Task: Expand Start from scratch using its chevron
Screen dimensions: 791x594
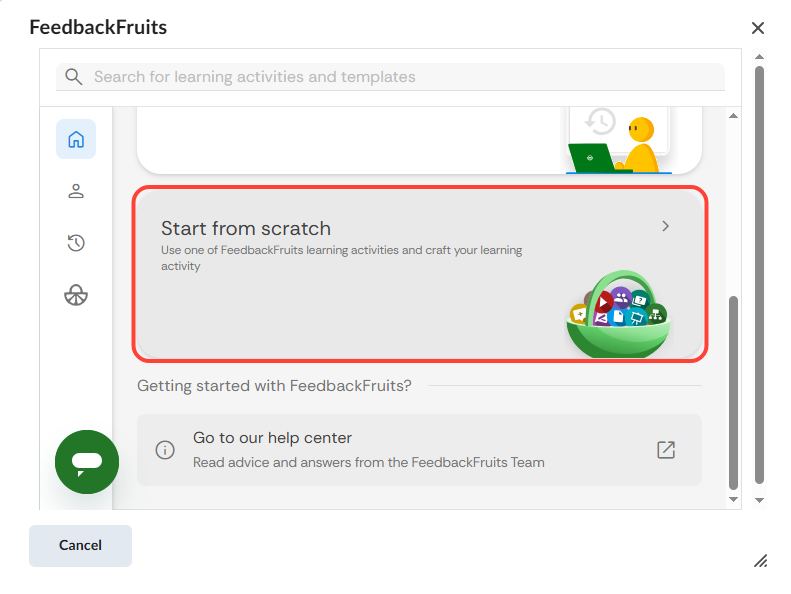Action: coord(666,227)
